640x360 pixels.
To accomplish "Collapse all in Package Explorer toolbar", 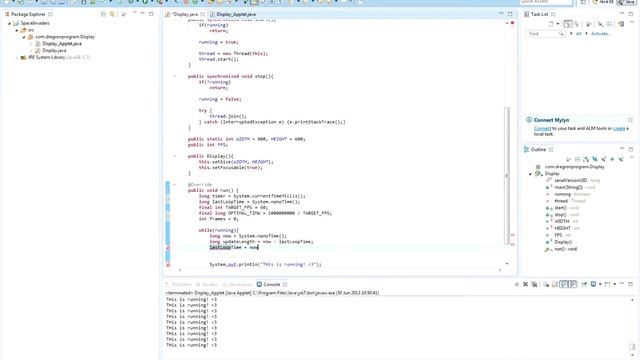I will (x=103, y=14).
